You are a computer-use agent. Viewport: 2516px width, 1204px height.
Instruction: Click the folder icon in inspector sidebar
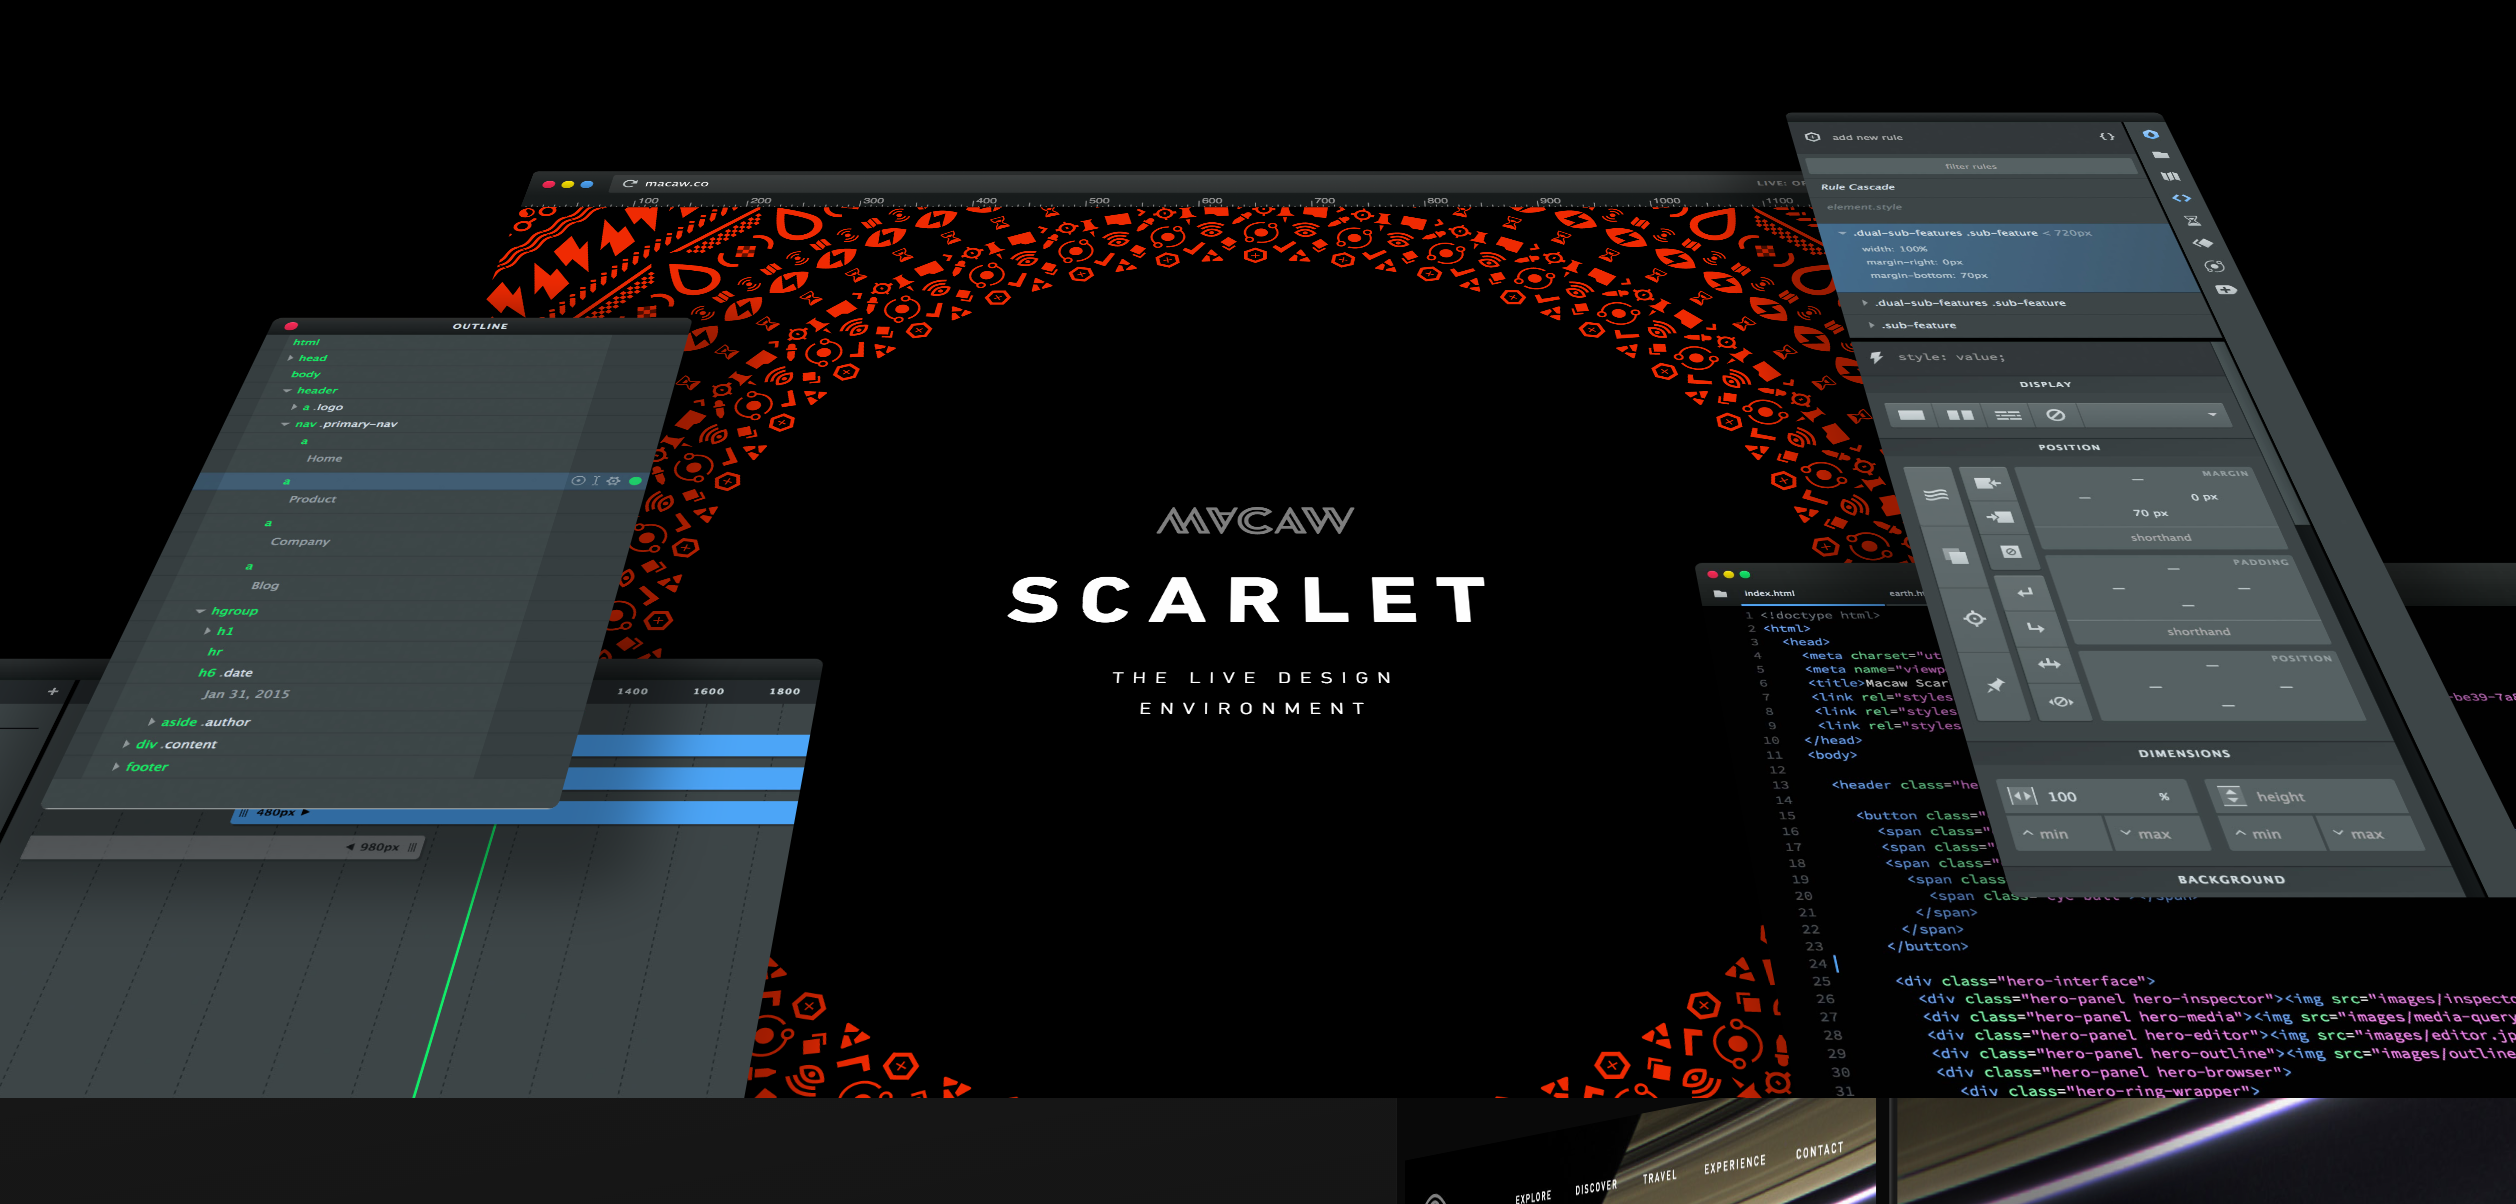coord(2160,155)
